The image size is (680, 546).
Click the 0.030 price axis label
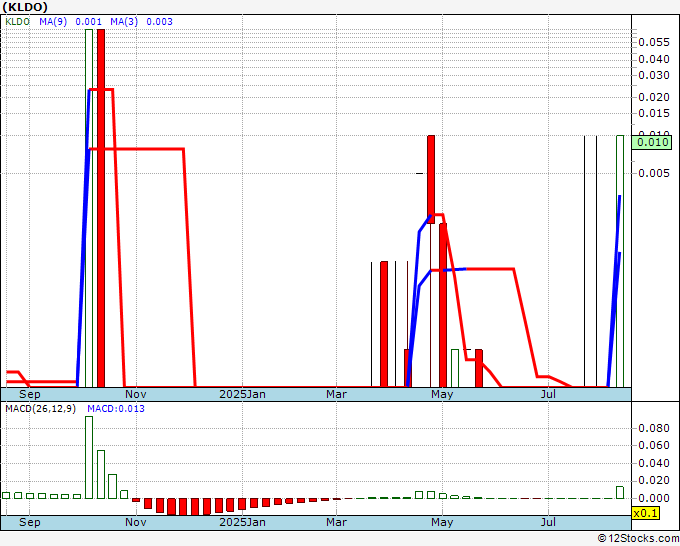click(654, 75)
